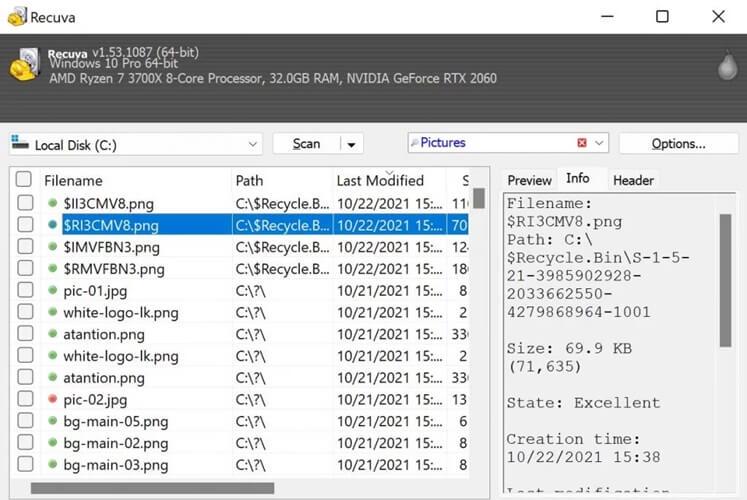Screen dimensions: 747x500
Task: Switch to the Preview tab
Action: coord(529,180)
